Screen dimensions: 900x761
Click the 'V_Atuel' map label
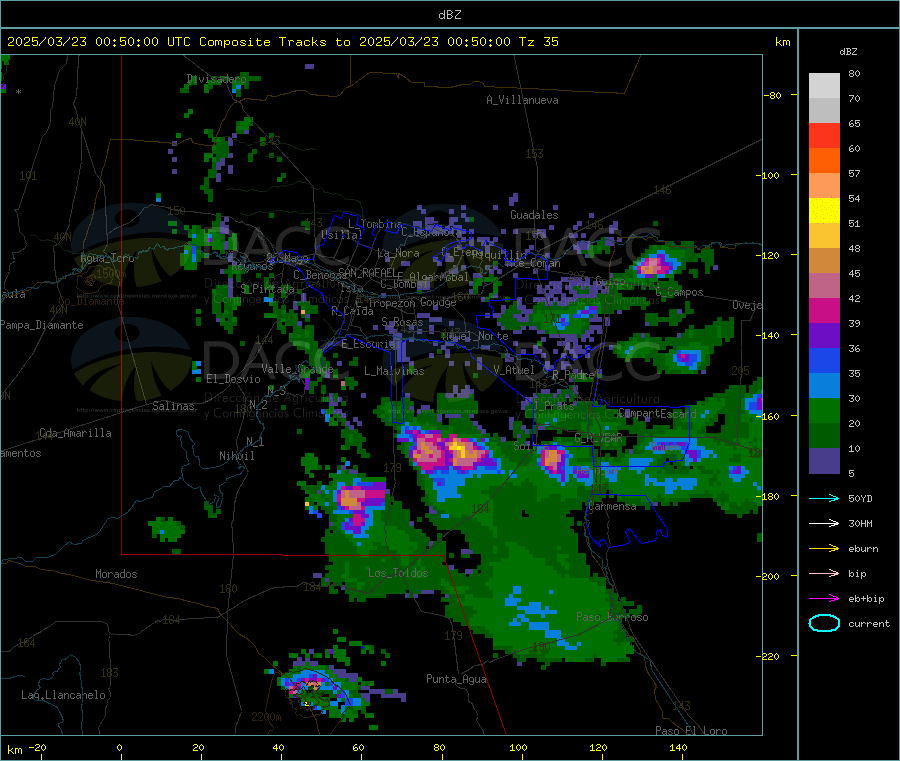pos(514,370)
